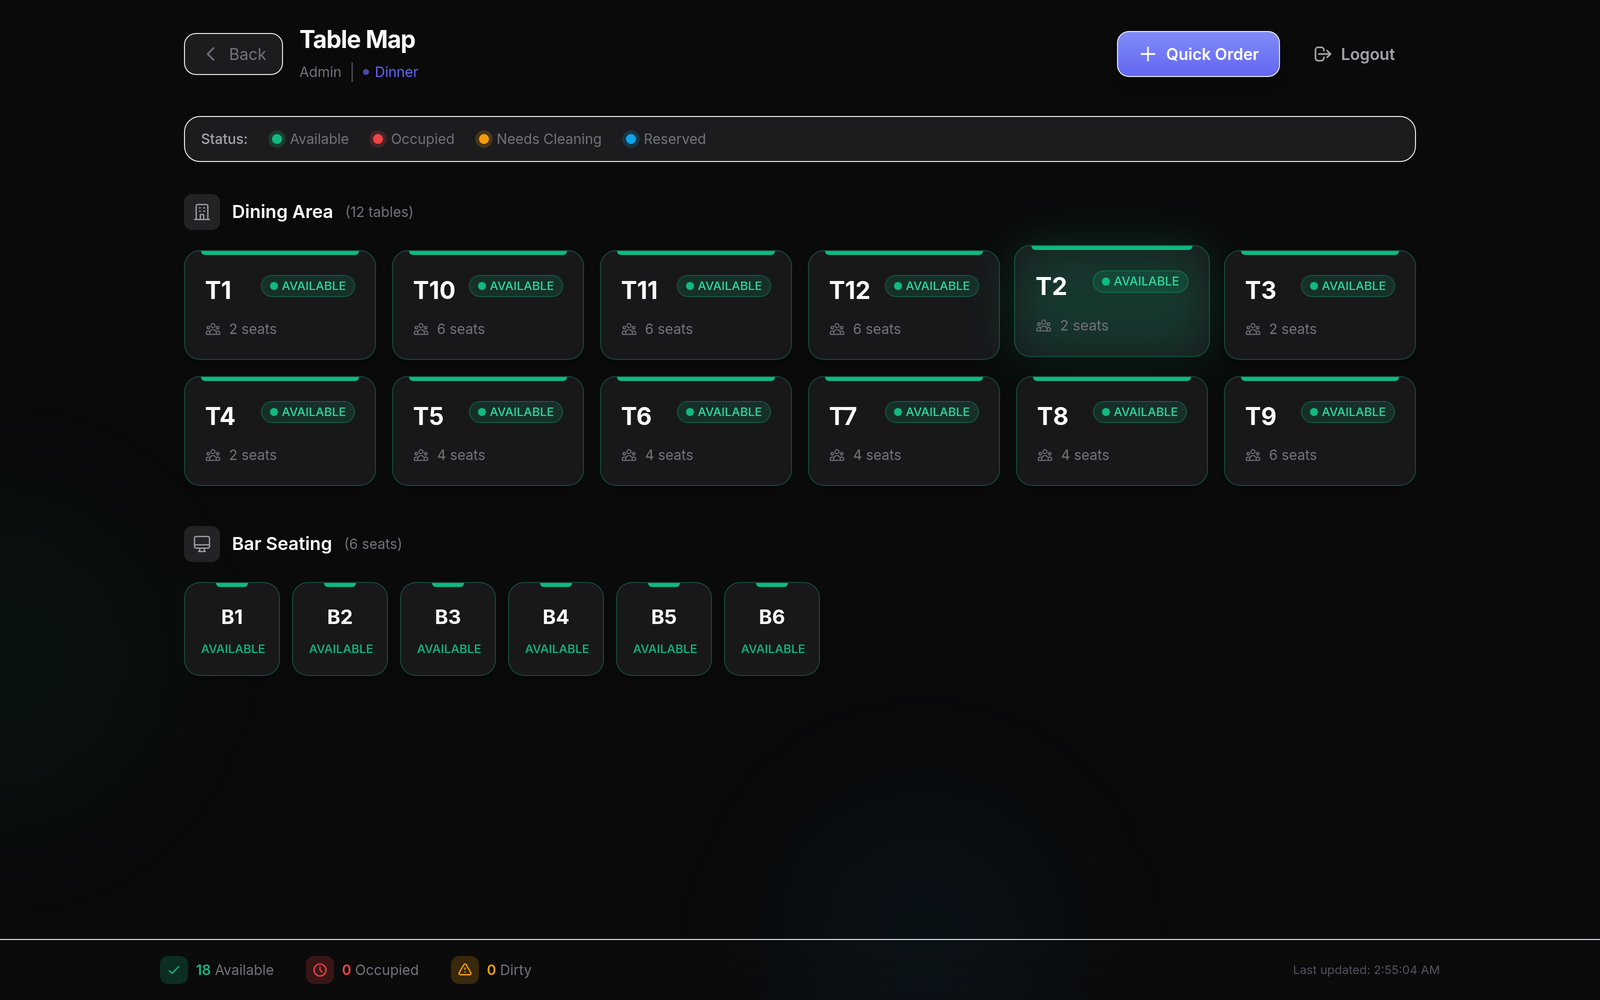This screenshot has width=1600, height=1000.
Task: Open Quick Order
Action: click(1198, 54)
